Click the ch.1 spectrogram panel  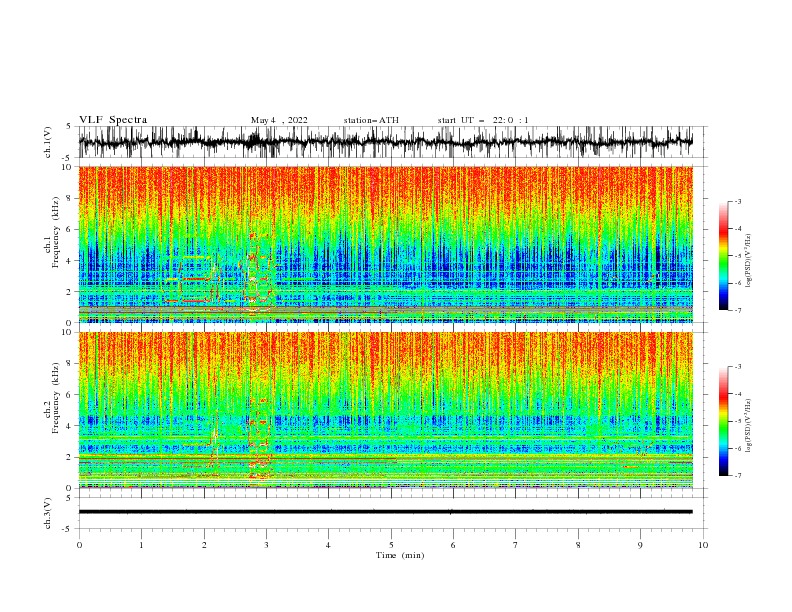(x=385, y=244)
